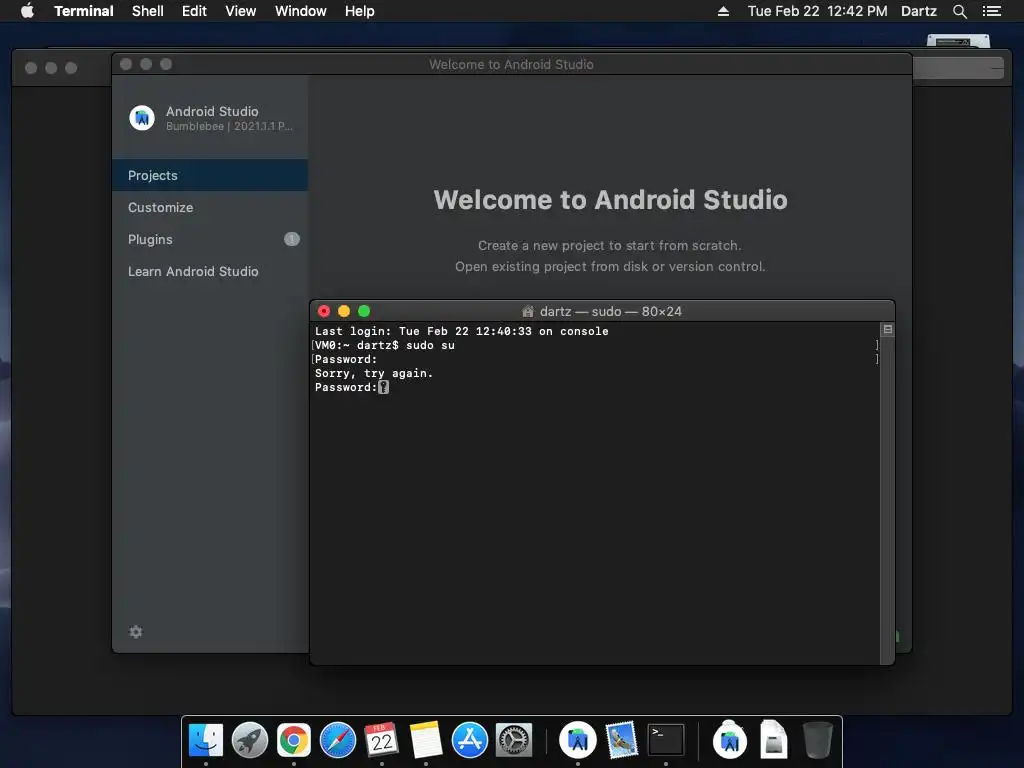Open the Window menu
1024x768 pixels.
pyautogui.click(x=300, y=11)
